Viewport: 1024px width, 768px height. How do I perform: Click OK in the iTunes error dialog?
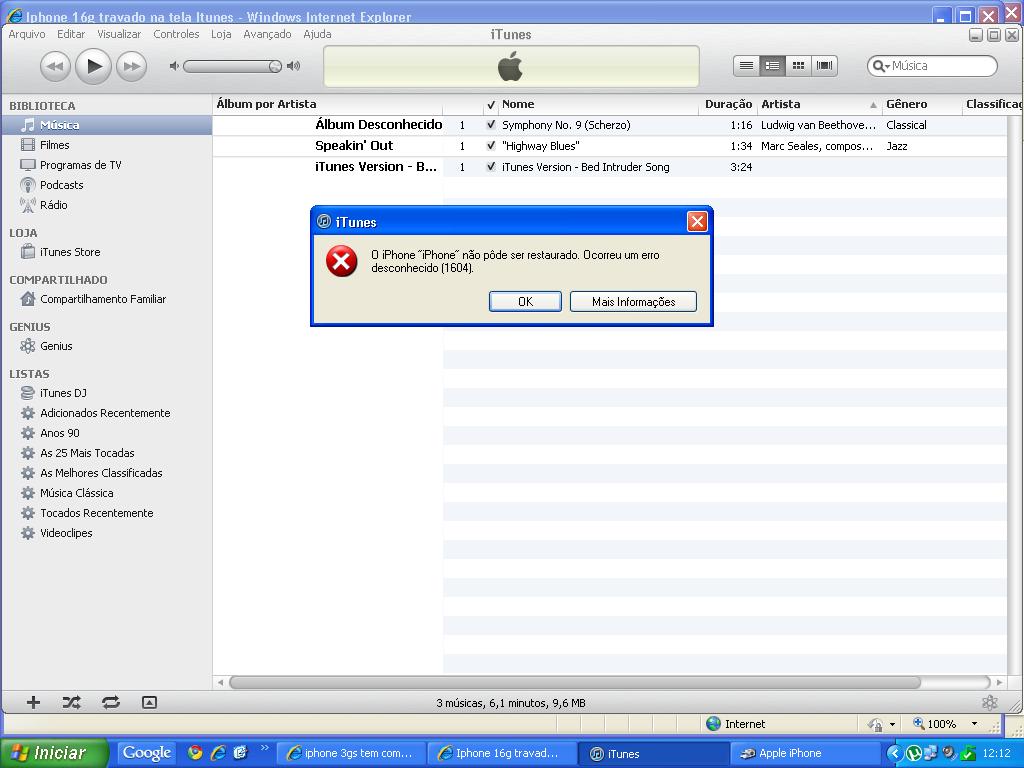pos(525,302)
